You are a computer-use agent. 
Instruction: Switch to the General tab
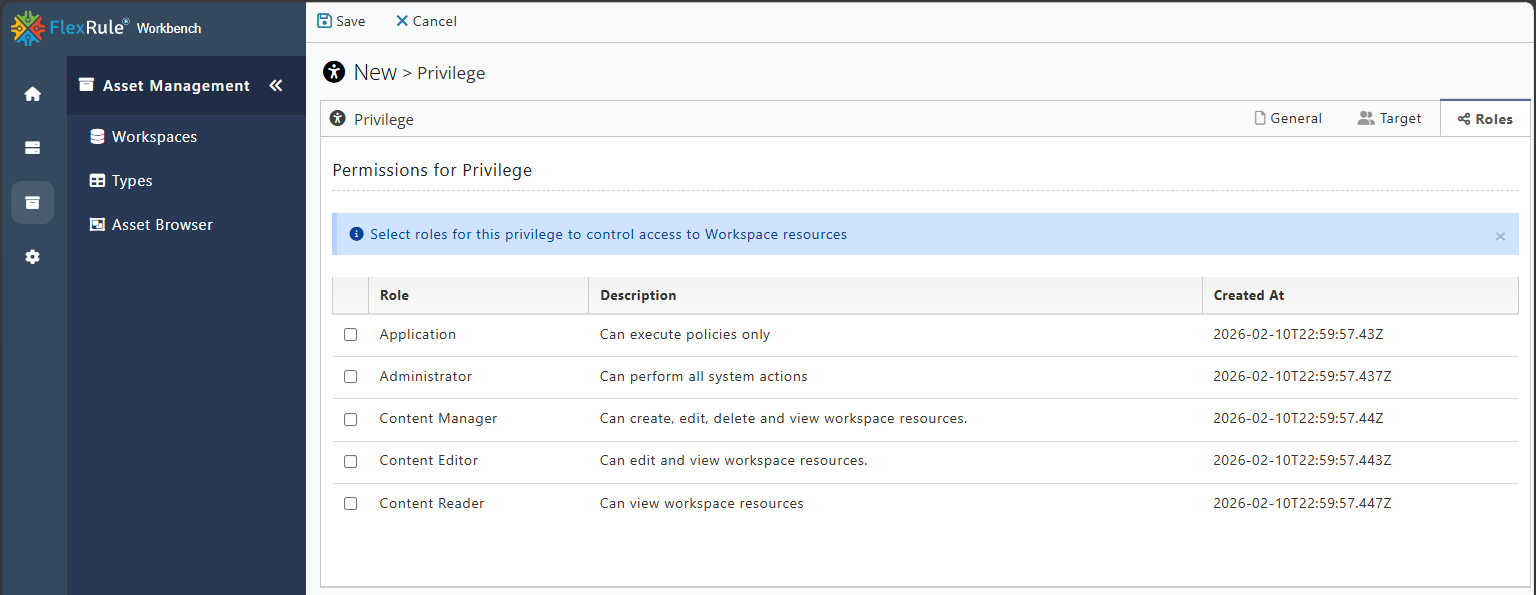coord(1288,118)
